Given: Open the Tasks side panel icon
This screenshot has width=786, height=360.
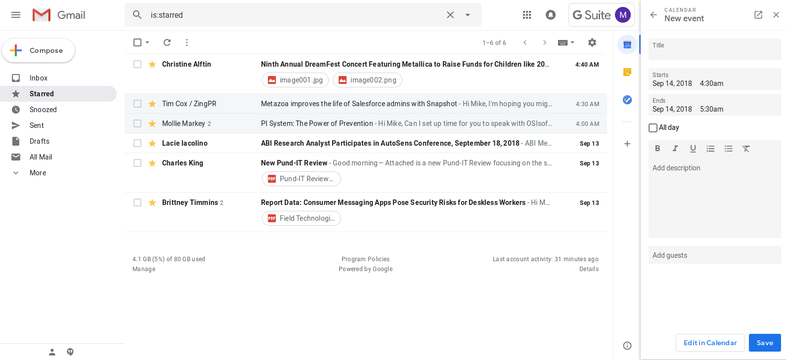Looking at the screenshot, I should [627, 100].
